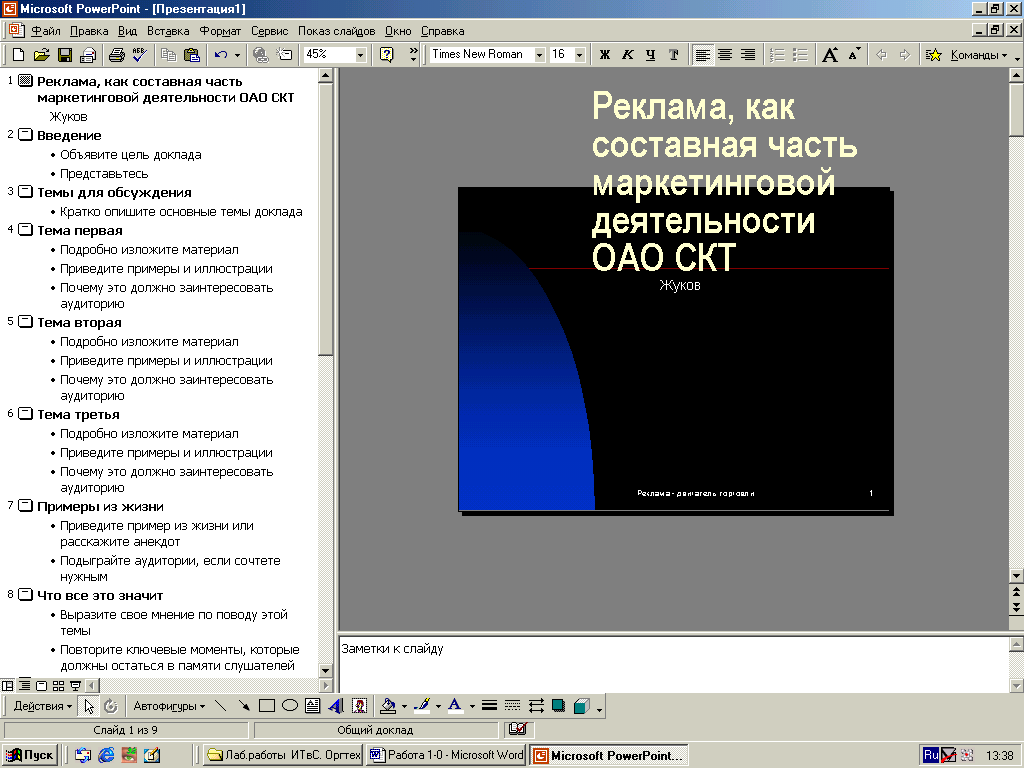
Task: Open the Arrow Style tool
Action: [536, 706]
